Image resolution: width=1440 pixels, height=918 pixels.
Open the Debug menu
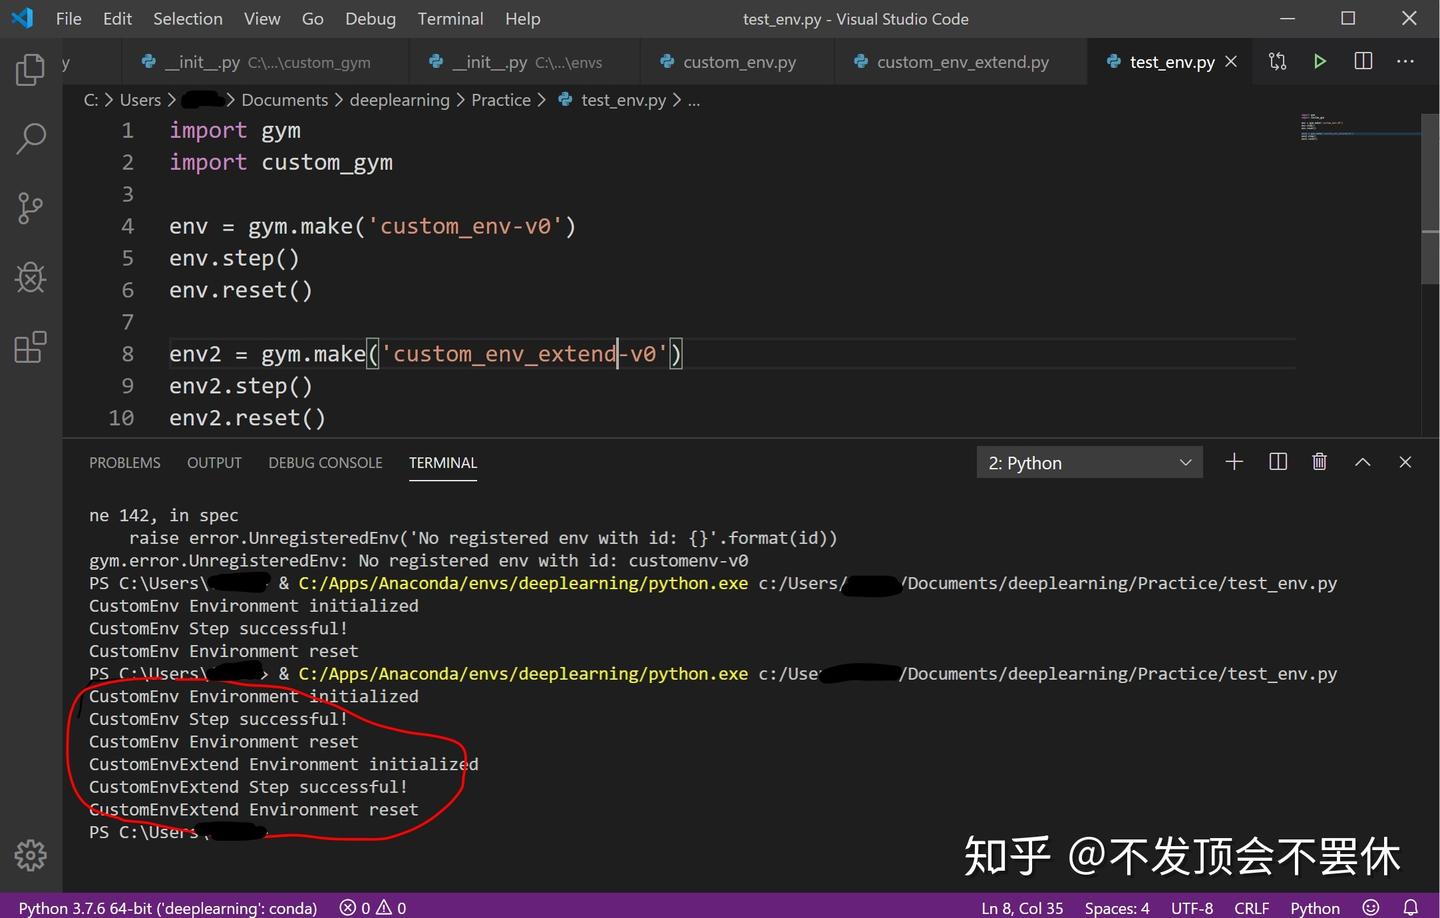tap(369, 18)
